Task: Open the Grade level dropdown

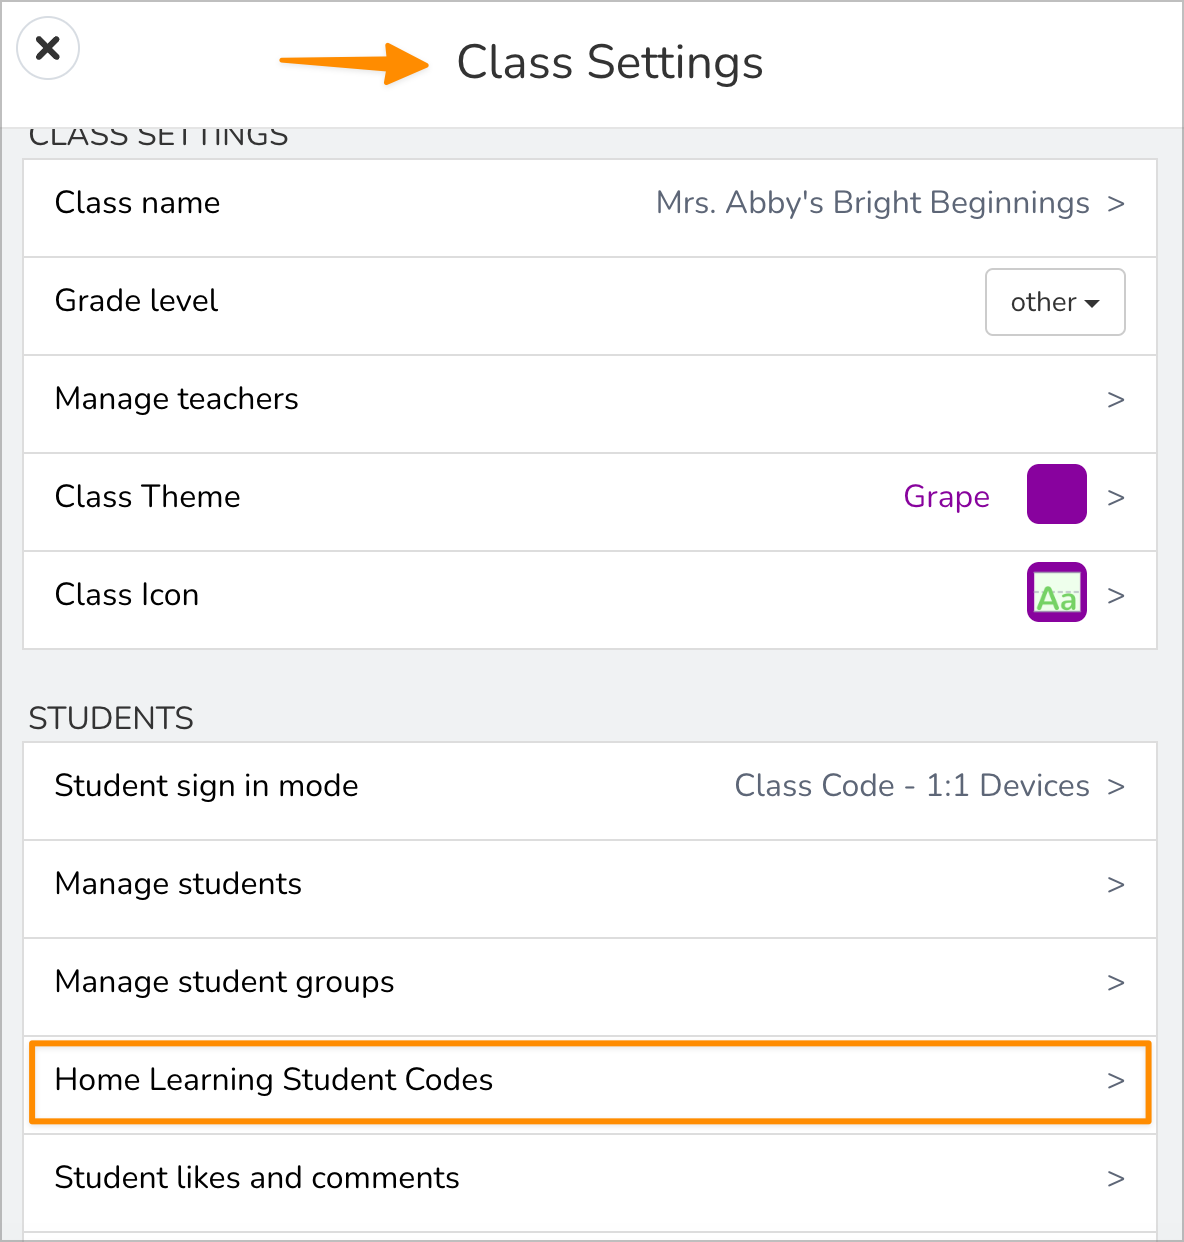Action: coord(1055,302)
